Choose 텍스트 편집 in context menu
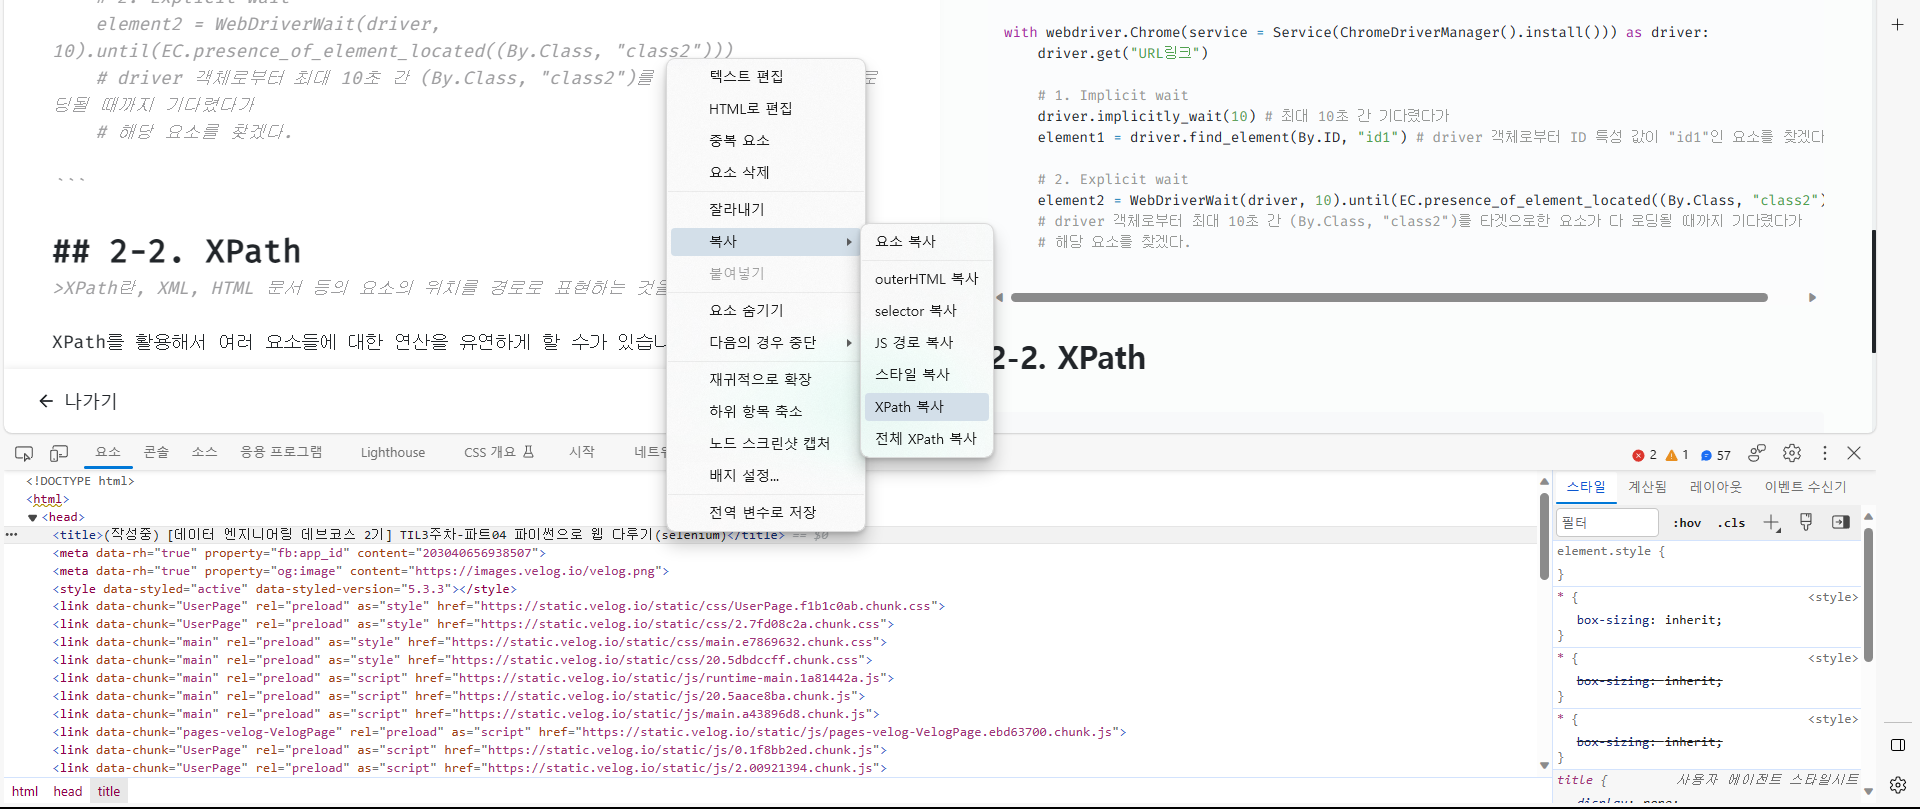 (766, 76)
